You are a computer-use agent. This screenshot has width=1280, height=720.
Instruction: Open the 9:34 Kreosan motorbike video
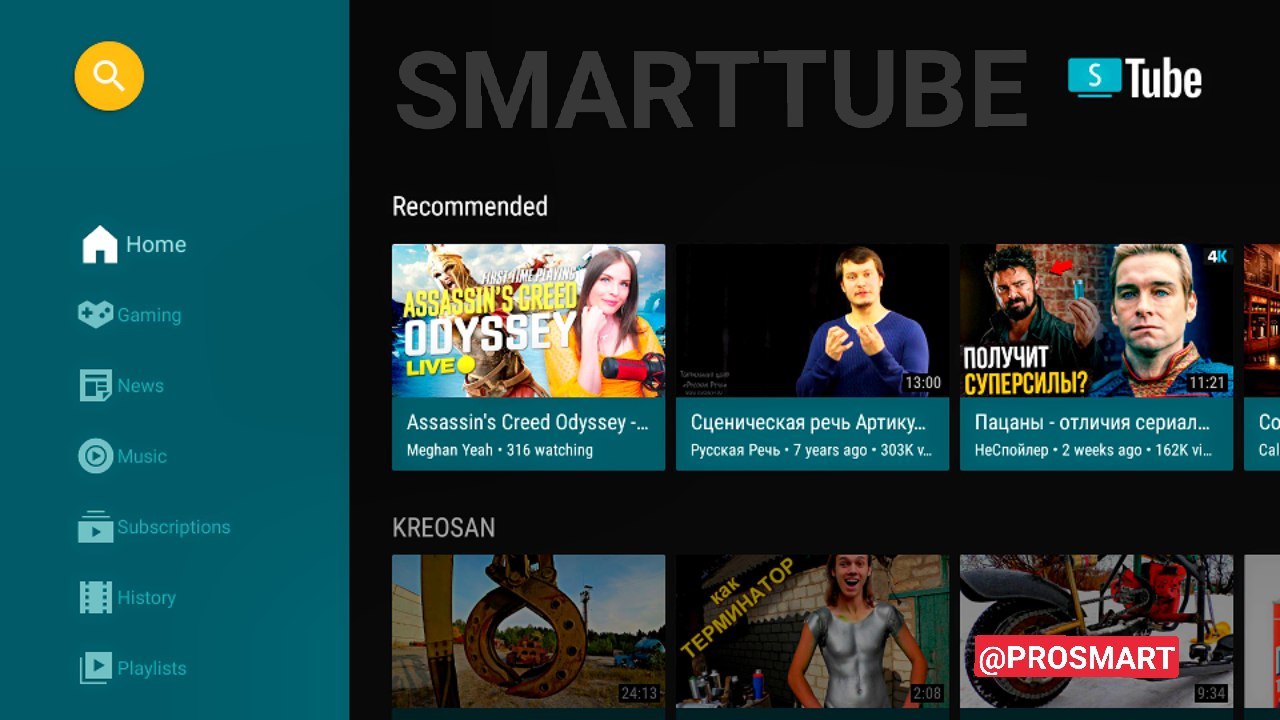pyautogui.click(x=1096, y=632)
